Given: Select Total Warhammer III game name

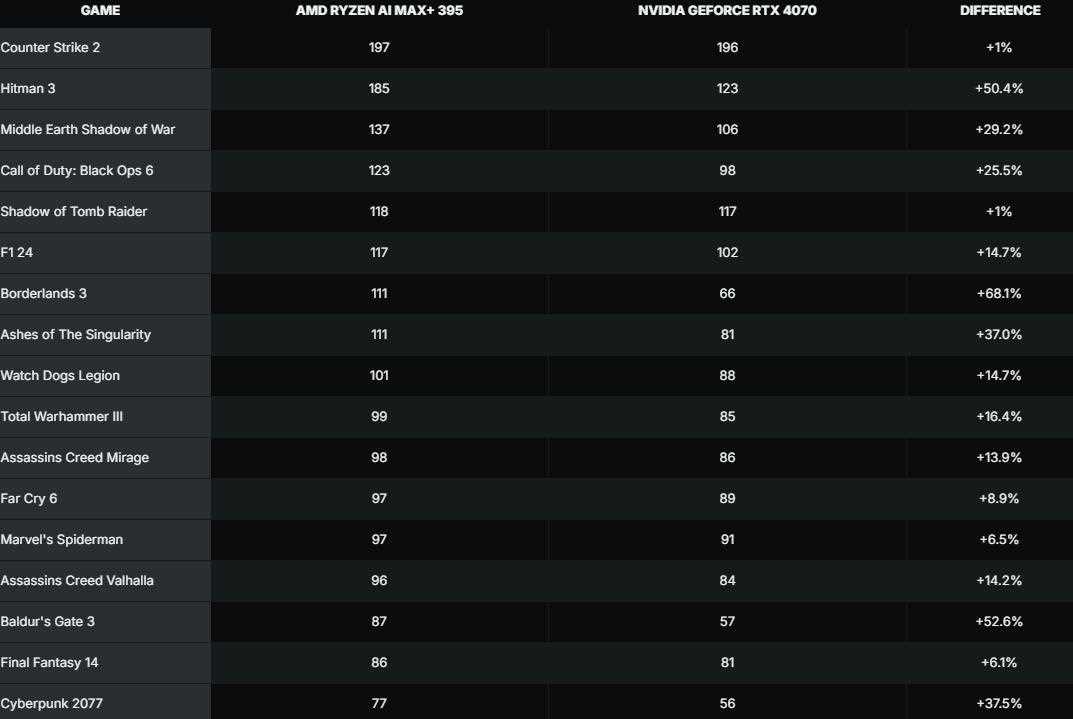Looking at the screenshot, I should (x=62, y=417).
